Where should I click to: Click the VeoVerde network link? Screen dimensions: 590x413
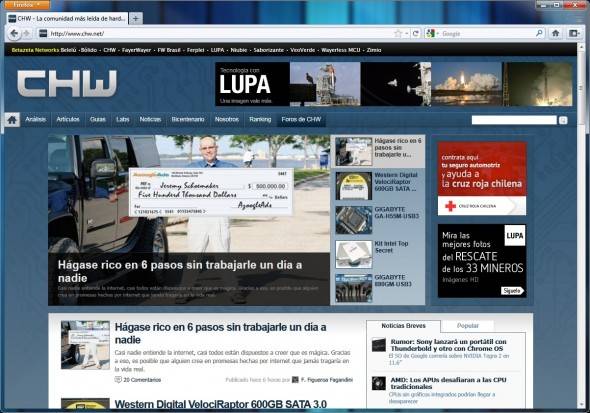[x=303, y=50]
